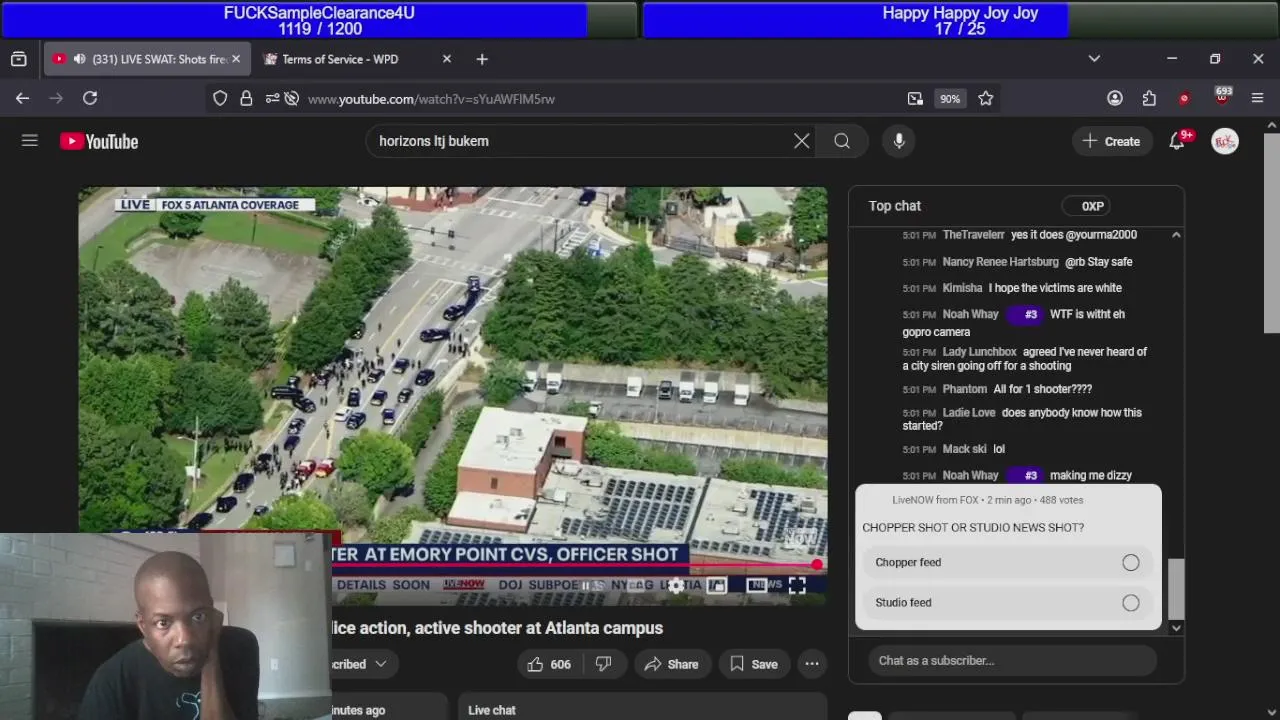Screen dimensions: 1280x720
Task: Click Ladie Love's chat username
Action: click(969, 413)
